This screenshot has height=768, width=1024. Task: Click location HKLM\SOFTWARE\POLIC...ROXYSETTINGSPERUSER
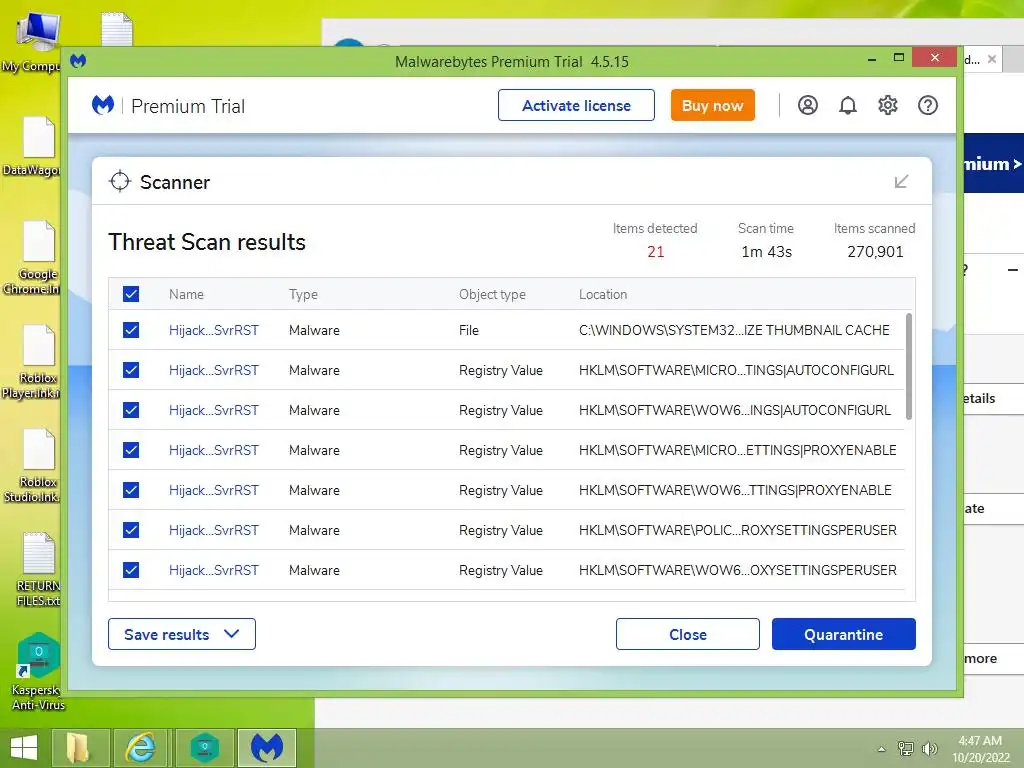[x=737, y=530]
